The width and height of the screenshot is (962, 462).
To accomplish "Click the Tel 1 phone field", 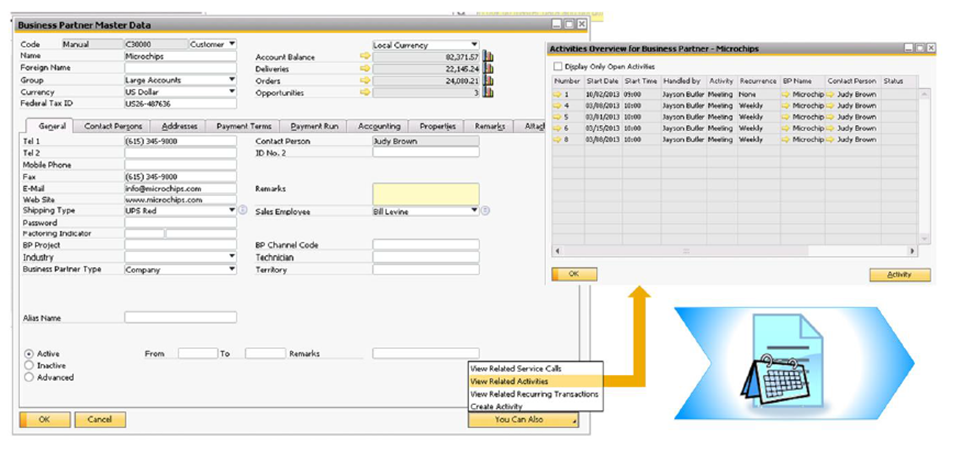I will pyautogui.click(x=180, y=141).
